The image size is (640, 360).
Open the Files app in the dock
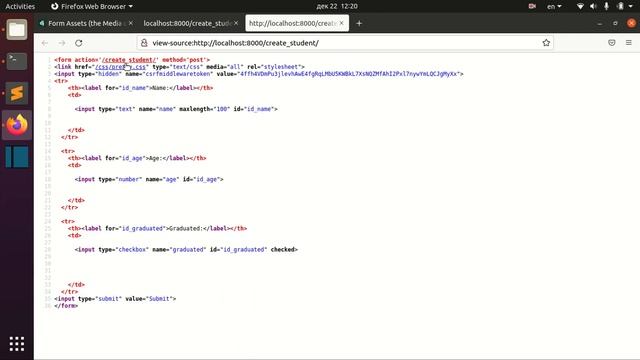(17, 29)
